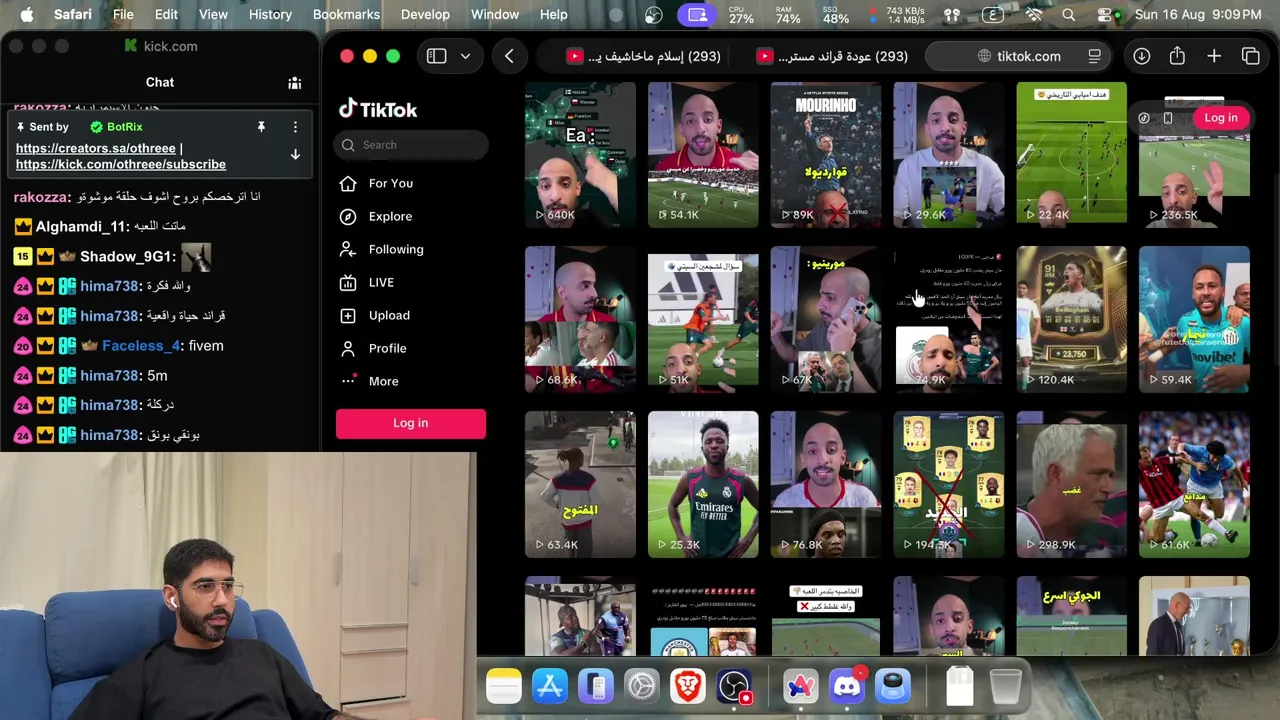
Task: Go back in Safari
Action: coord(509,56)
